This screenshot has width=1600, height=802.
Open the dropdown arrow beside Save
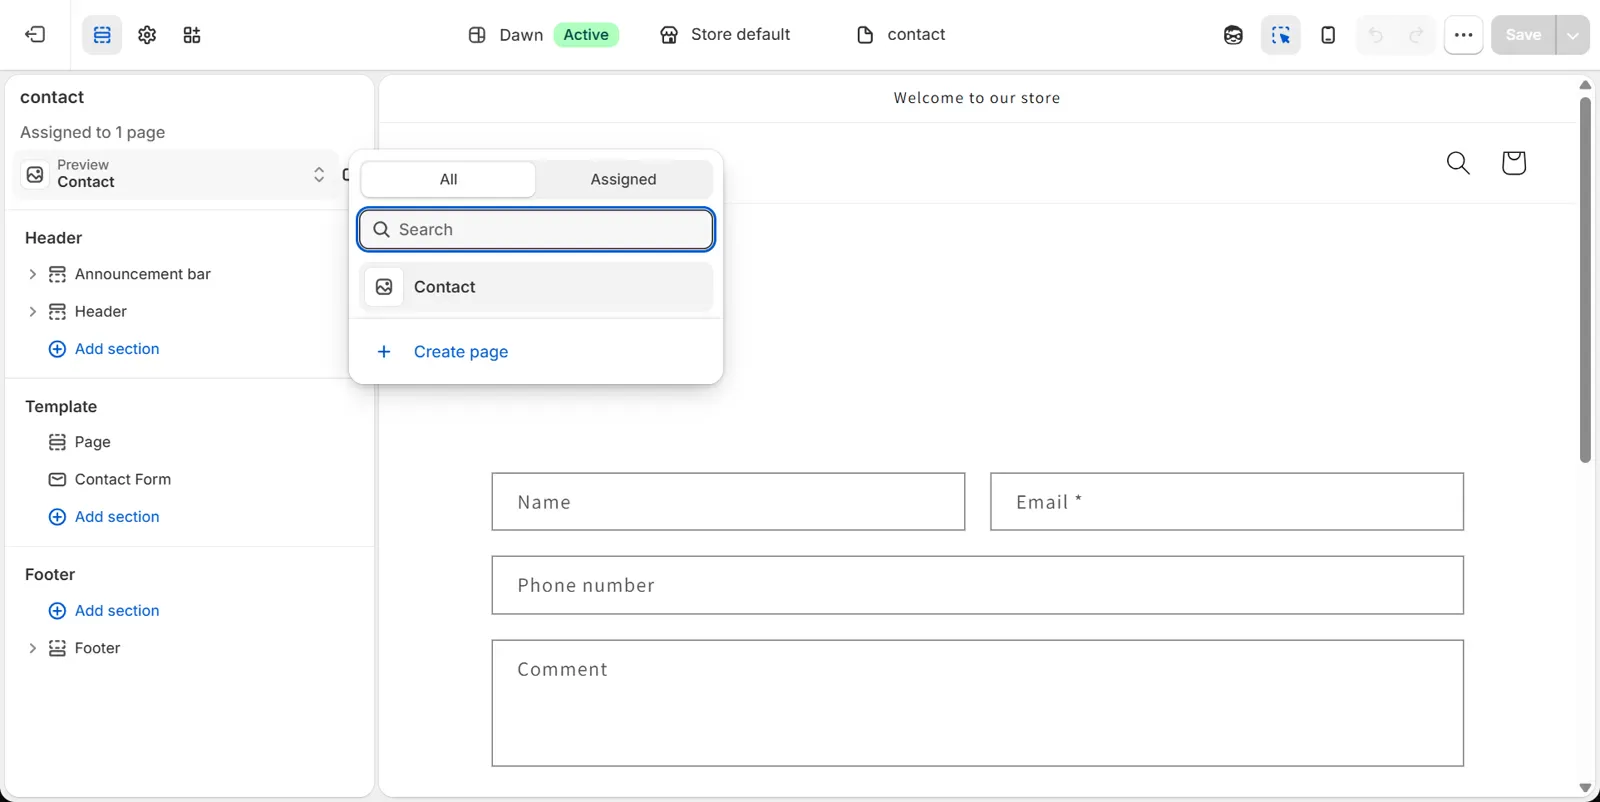(x=1573, y=35)
